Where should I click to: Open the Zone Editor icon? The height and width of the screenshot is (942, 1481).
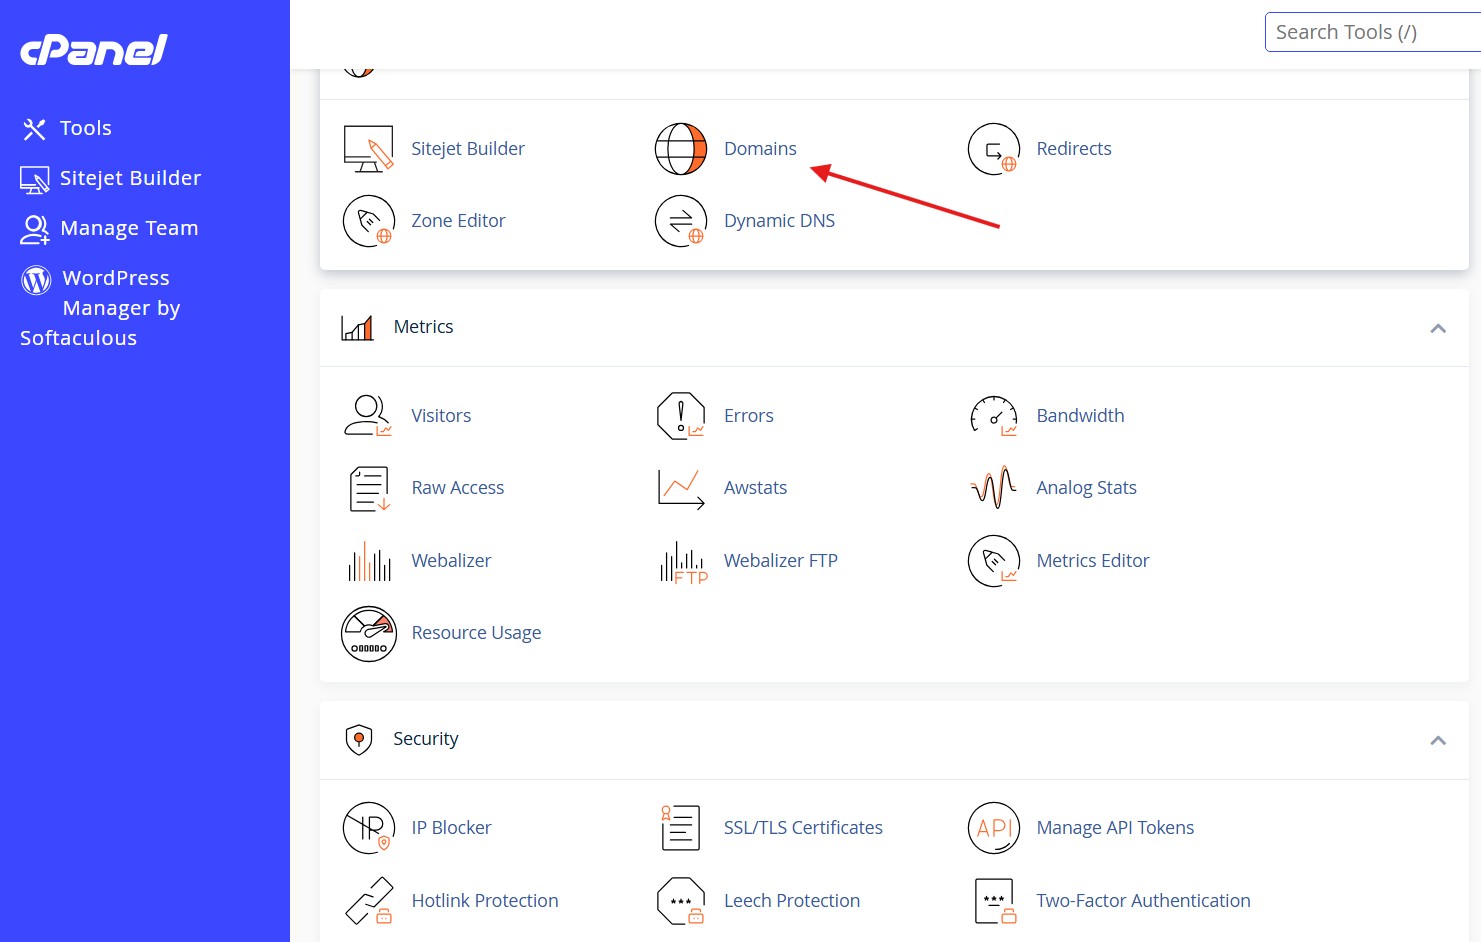pyautogui.click(x=369, y=221)
